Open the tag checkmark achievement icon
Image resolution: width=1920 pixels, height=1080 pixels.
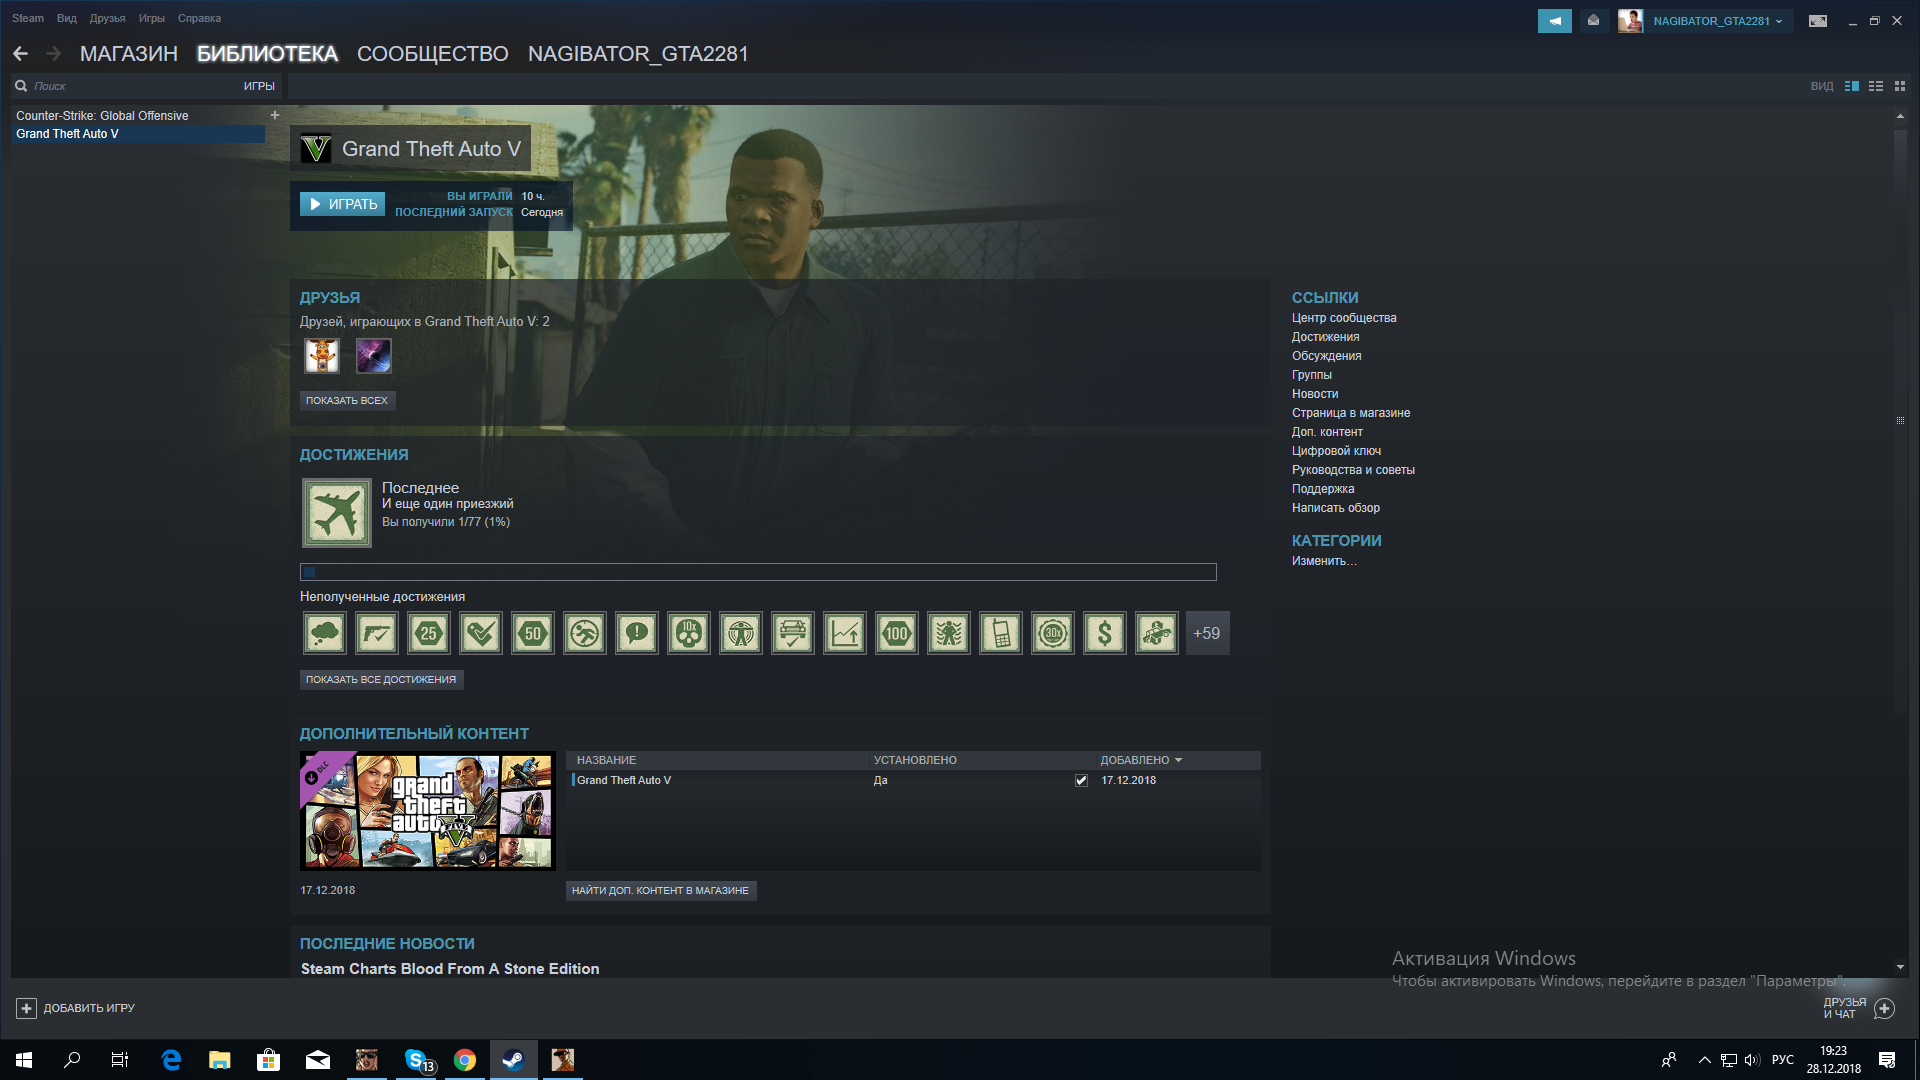(481, 633)
